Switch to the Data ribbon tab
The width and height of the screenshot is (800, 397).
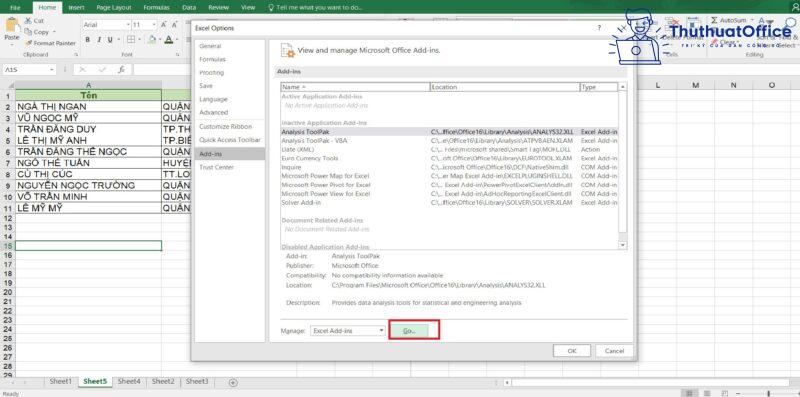point(189,8)
